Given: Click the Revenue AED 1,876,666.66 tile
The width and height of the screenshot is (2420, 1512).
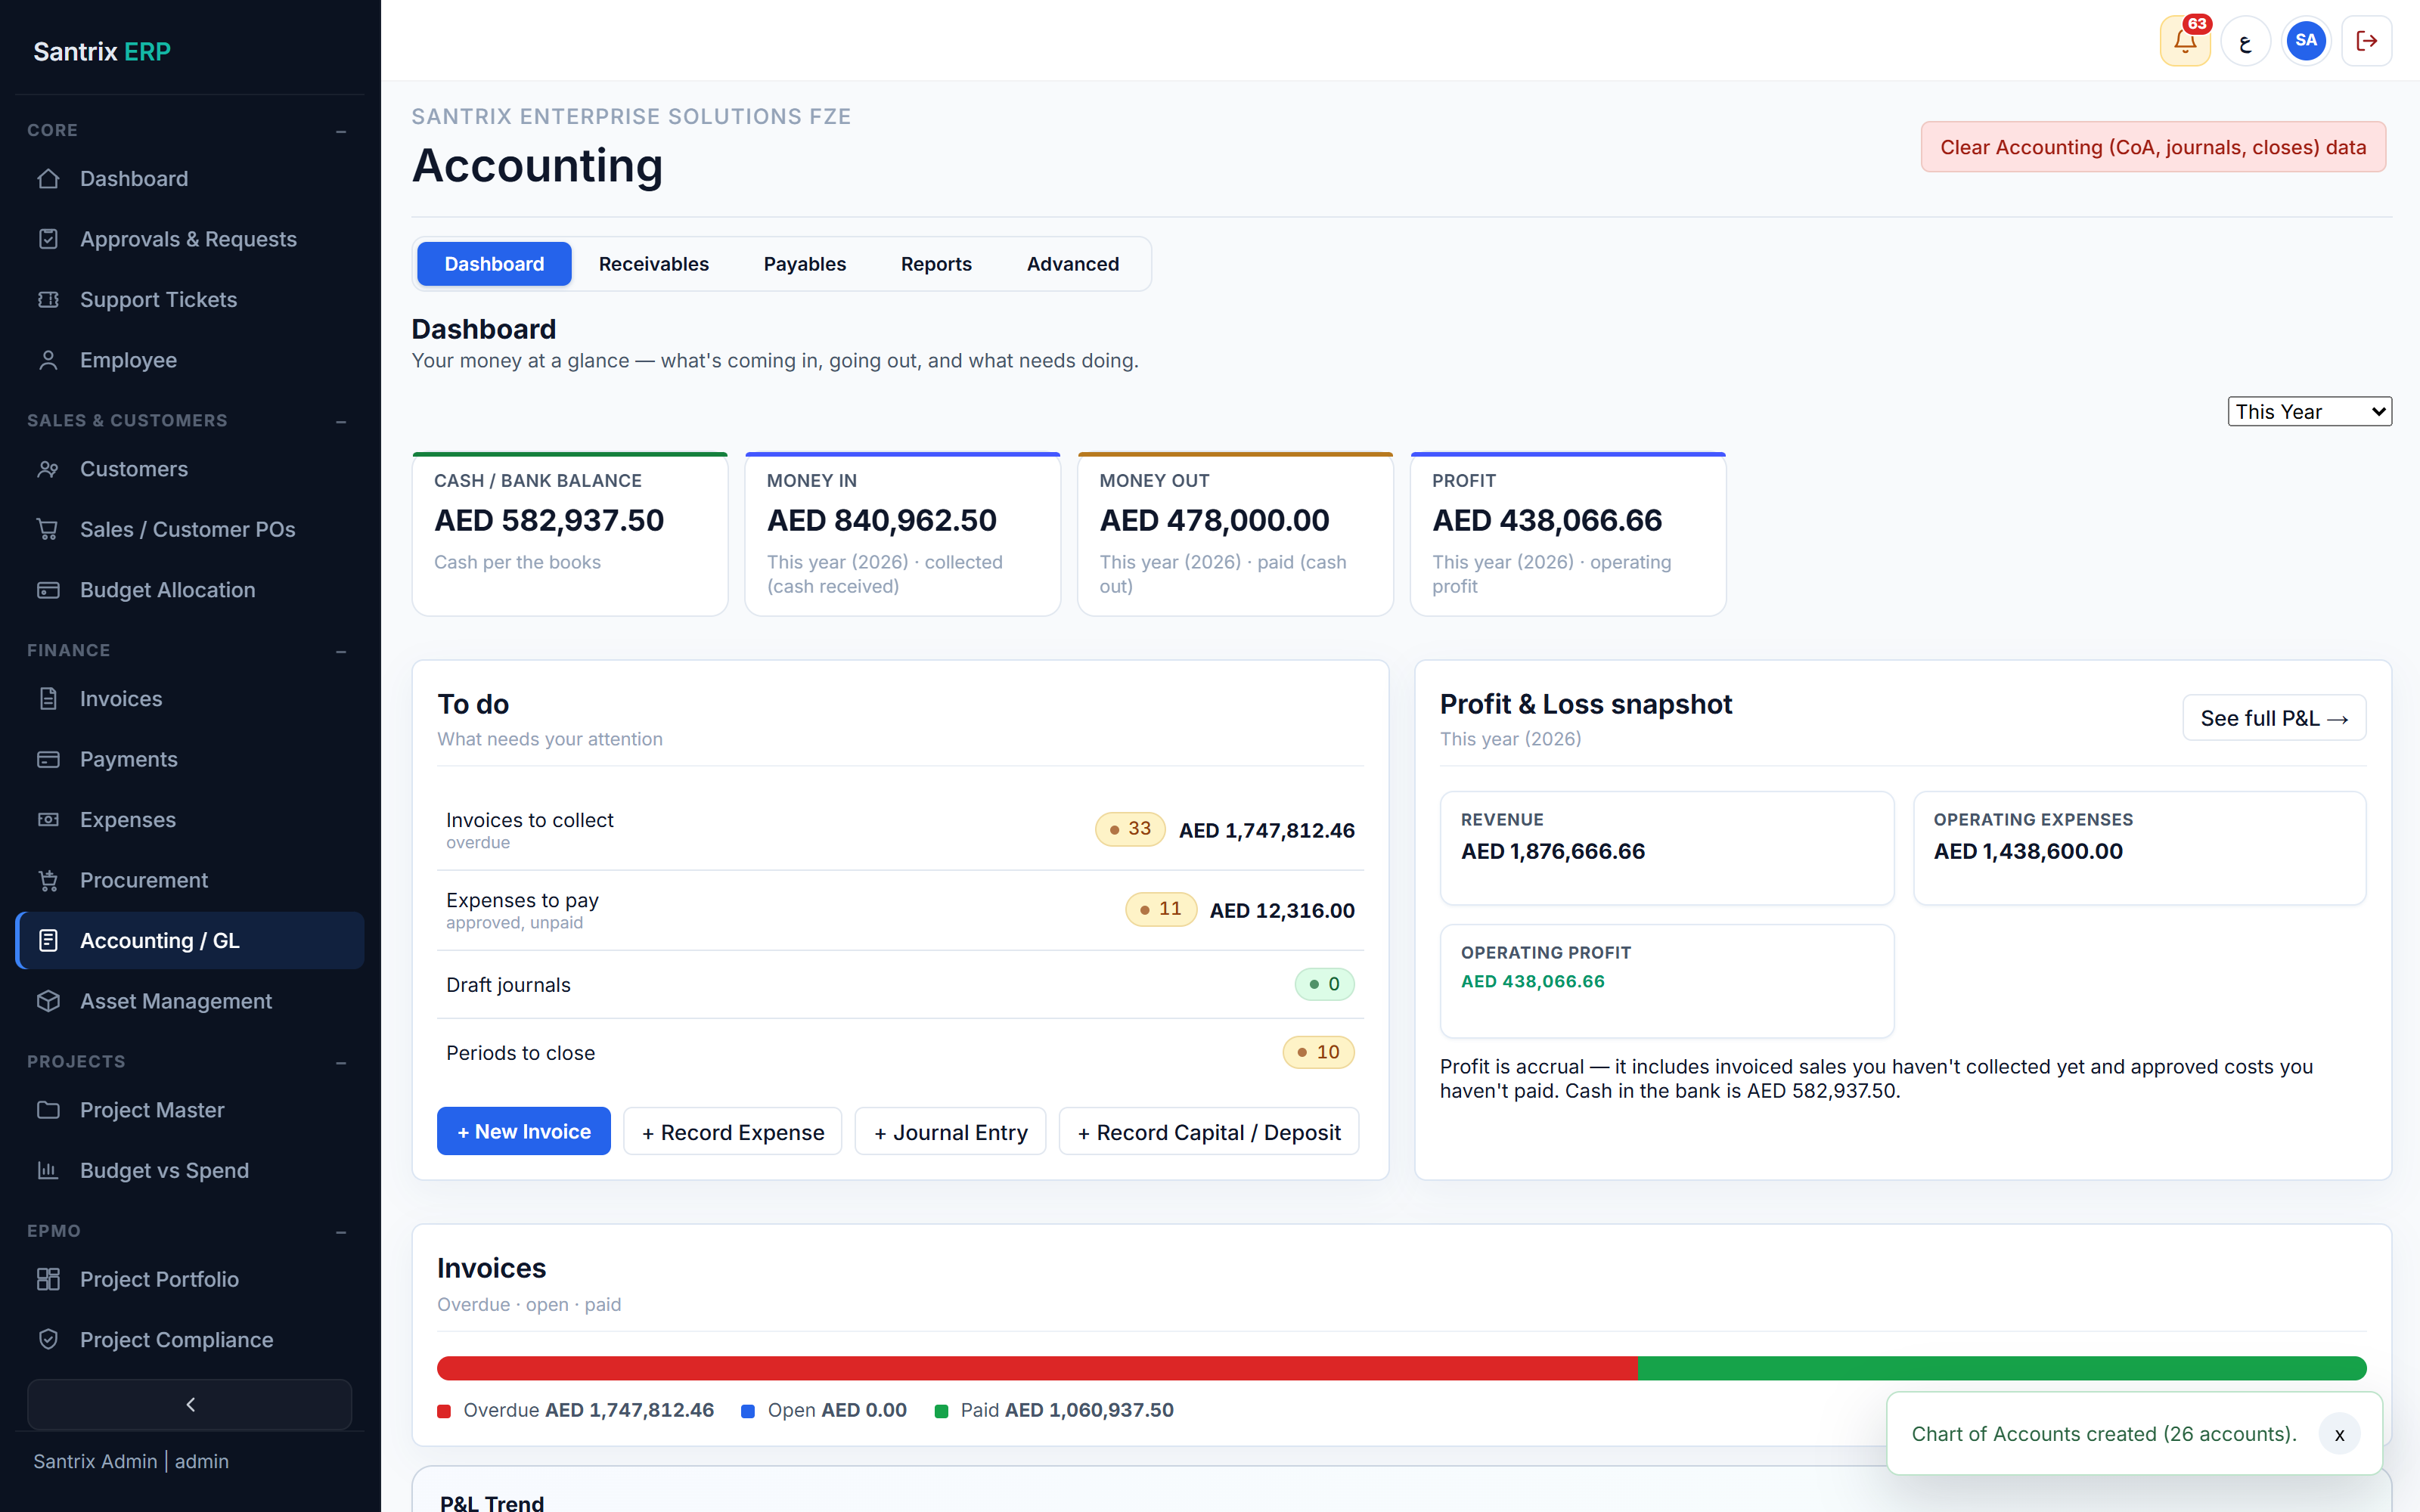Looking at the screenshot, I should click(x=1667, y=848).
